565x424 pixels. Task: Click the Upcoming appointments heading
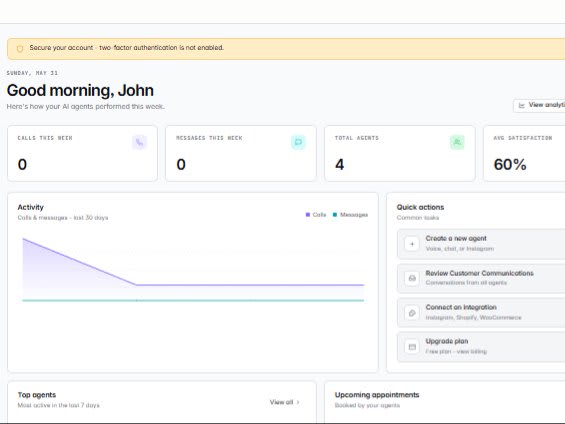[x=377, y=395]
